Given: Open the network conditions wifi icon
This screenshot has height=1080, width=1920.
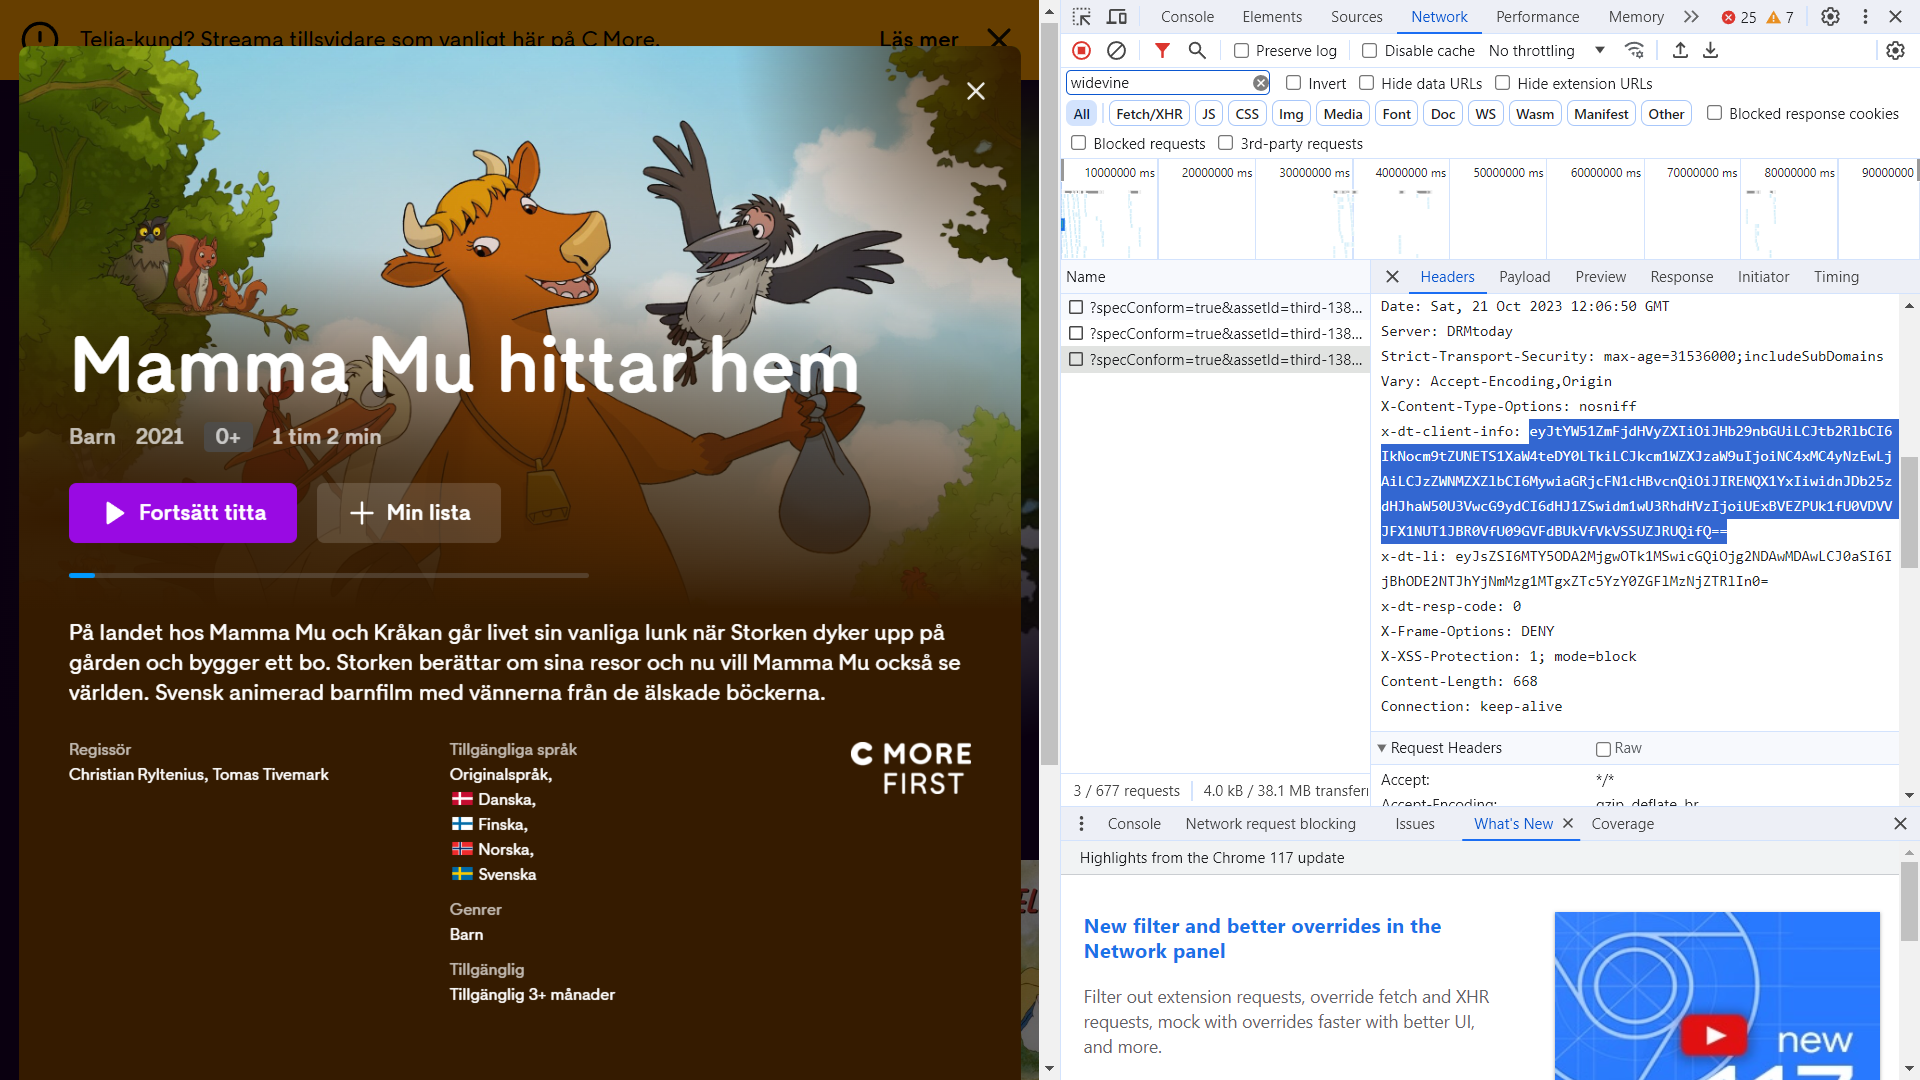Looking at the screenshot, I should pos(1634,50).
